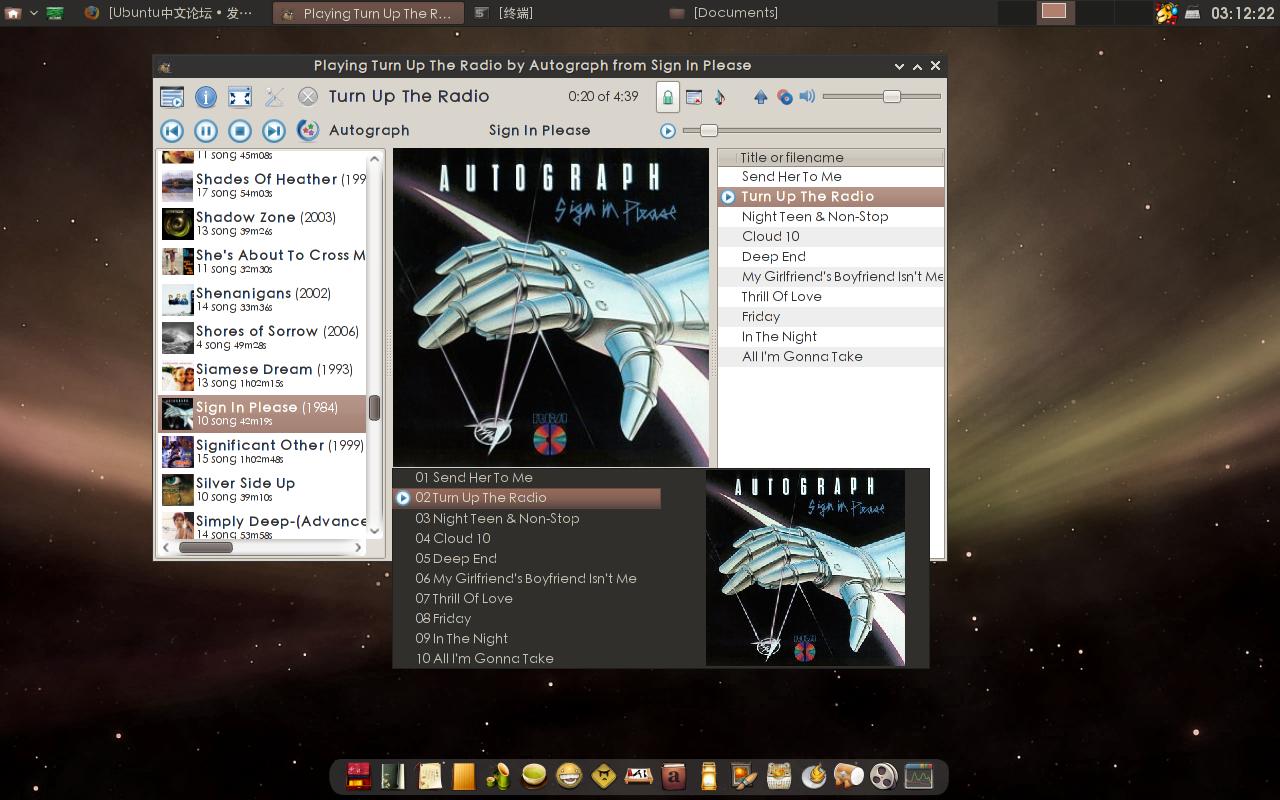Select 'Deep End' in song list
This screenshot has height=800, width=1280.
coord(831,257)
